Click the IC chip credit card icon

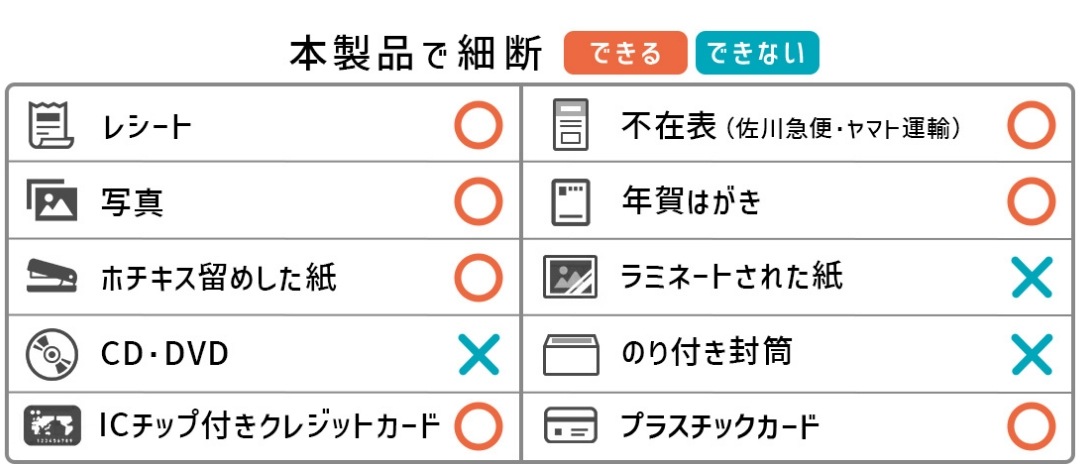[50, 426]
